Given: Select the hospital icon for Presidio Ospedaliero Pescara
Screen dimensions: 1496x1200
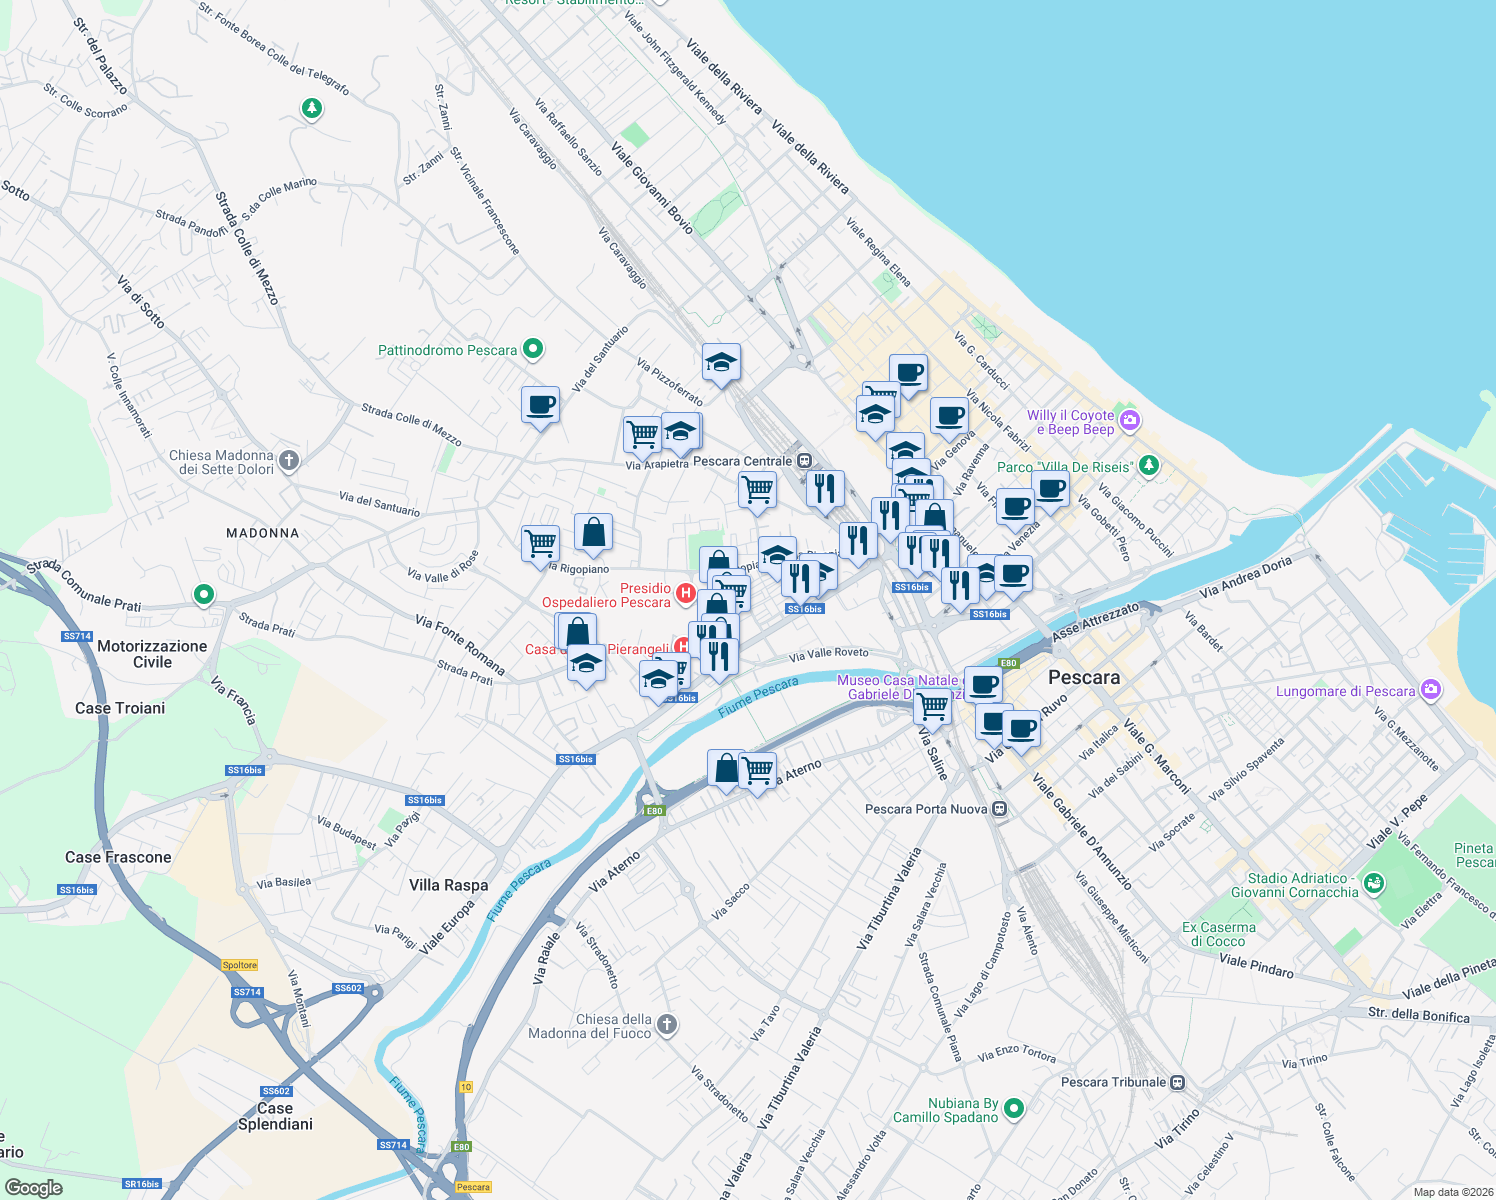Looking at the screenshot, I should pos(686,593).
